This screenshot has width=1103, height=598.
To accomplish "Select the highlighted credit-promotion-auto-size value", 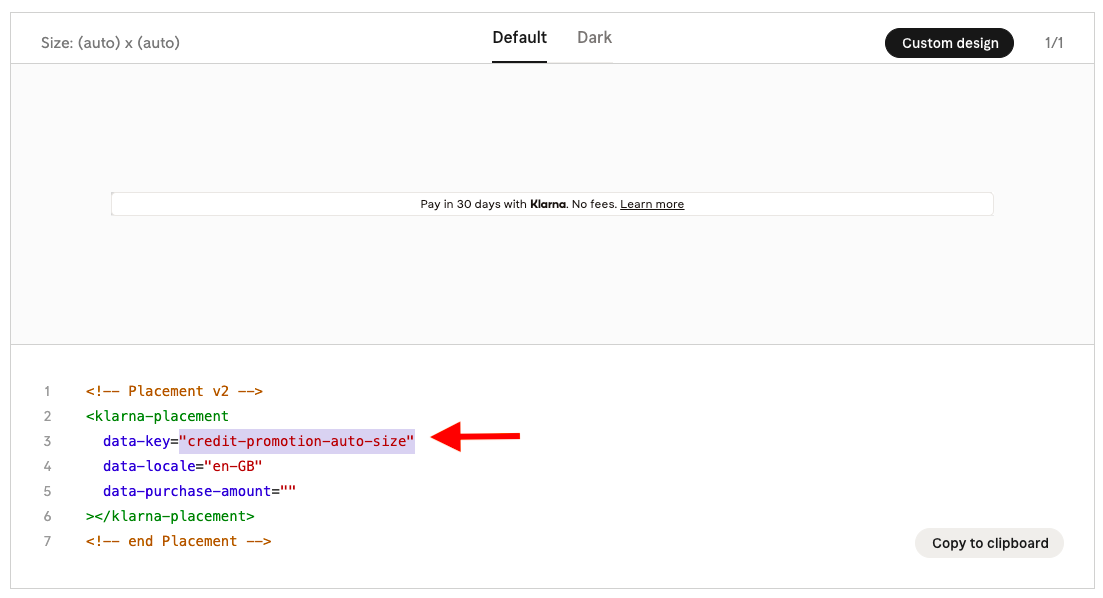I will coord(297,441).
